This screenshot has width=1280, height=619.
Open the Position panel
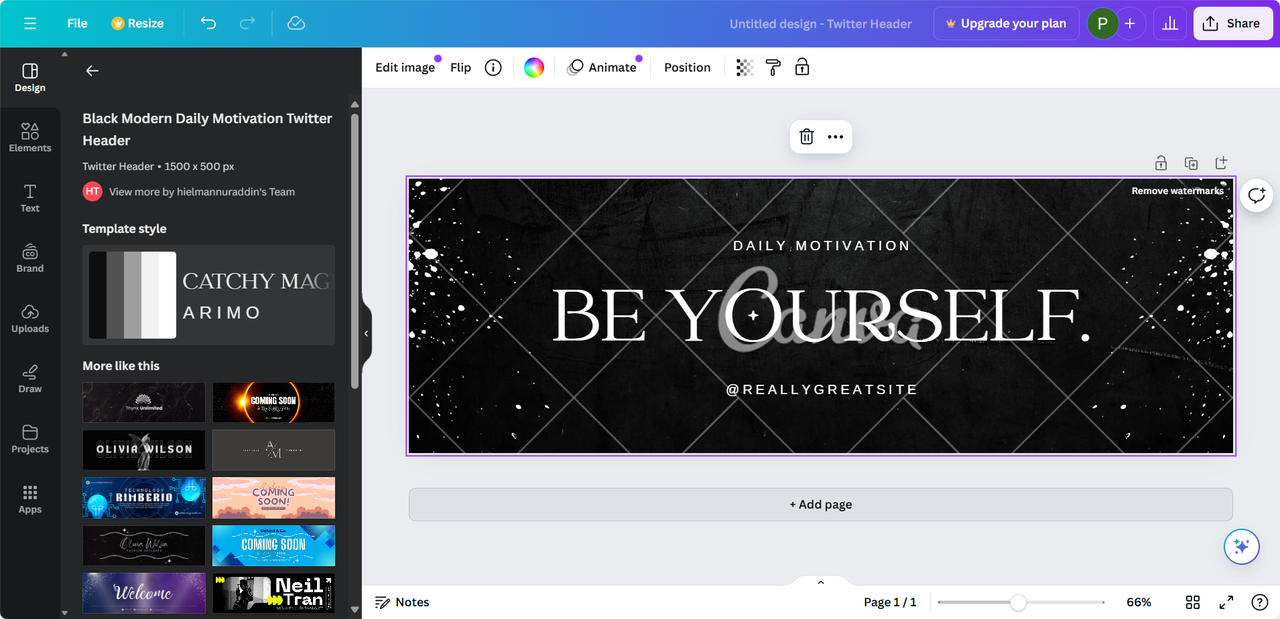tap(687, 67)
